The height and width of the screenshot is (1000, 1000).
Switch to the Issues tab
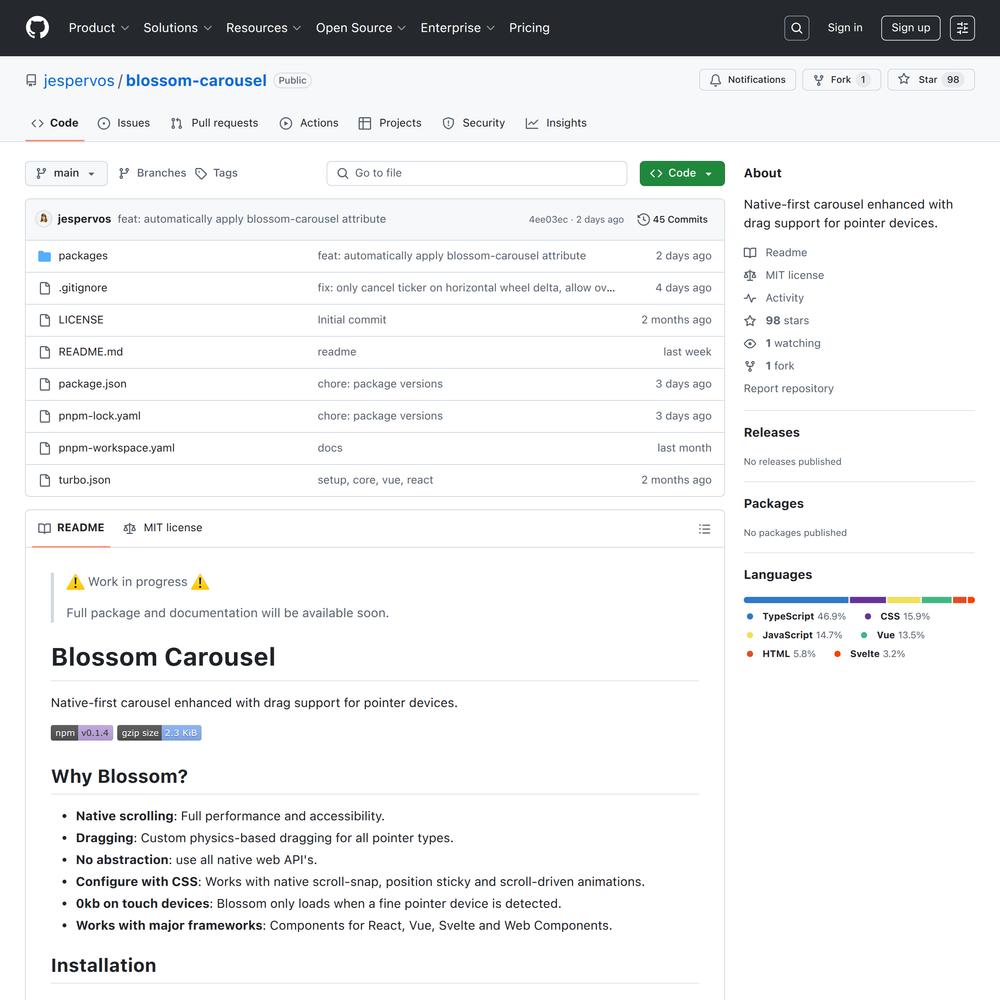pyautogui.click(x=124, y=123)
